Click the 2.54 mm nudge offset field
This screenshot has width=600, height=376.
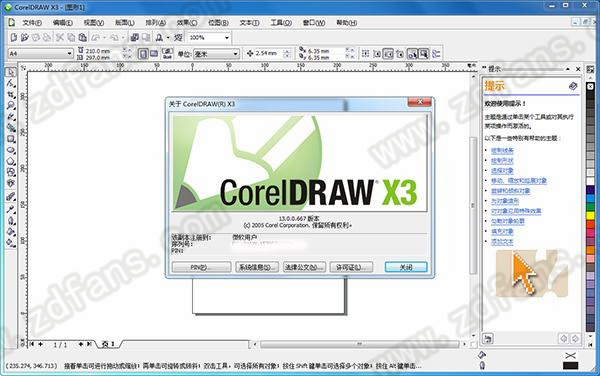coord(269,54)
